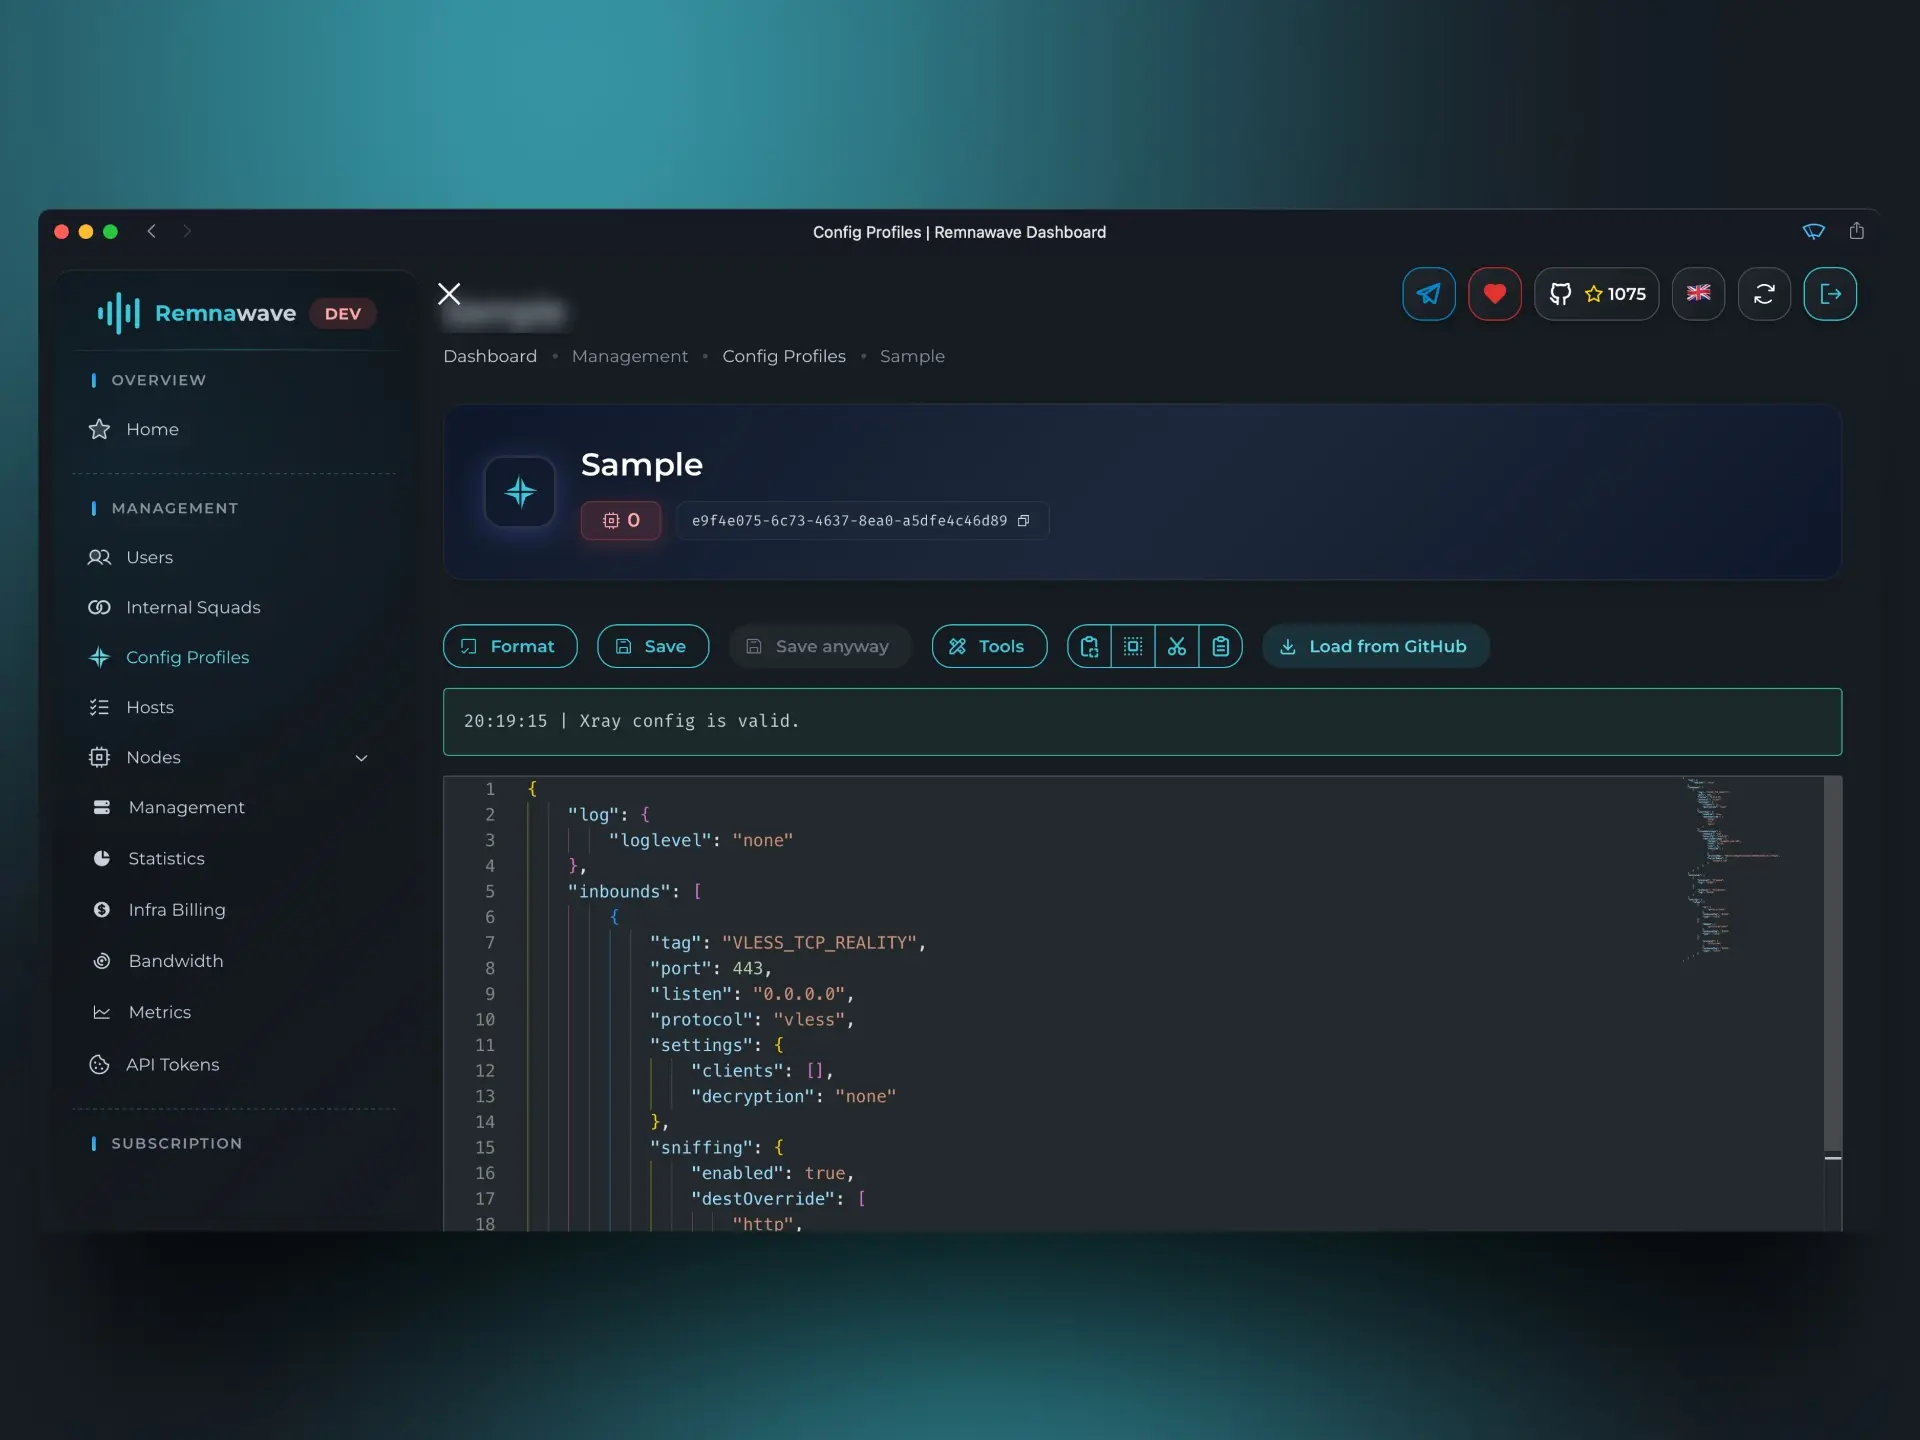Open the Tools dropdown
Viewport: 1920px width, 1440px height.
point(988,646)
